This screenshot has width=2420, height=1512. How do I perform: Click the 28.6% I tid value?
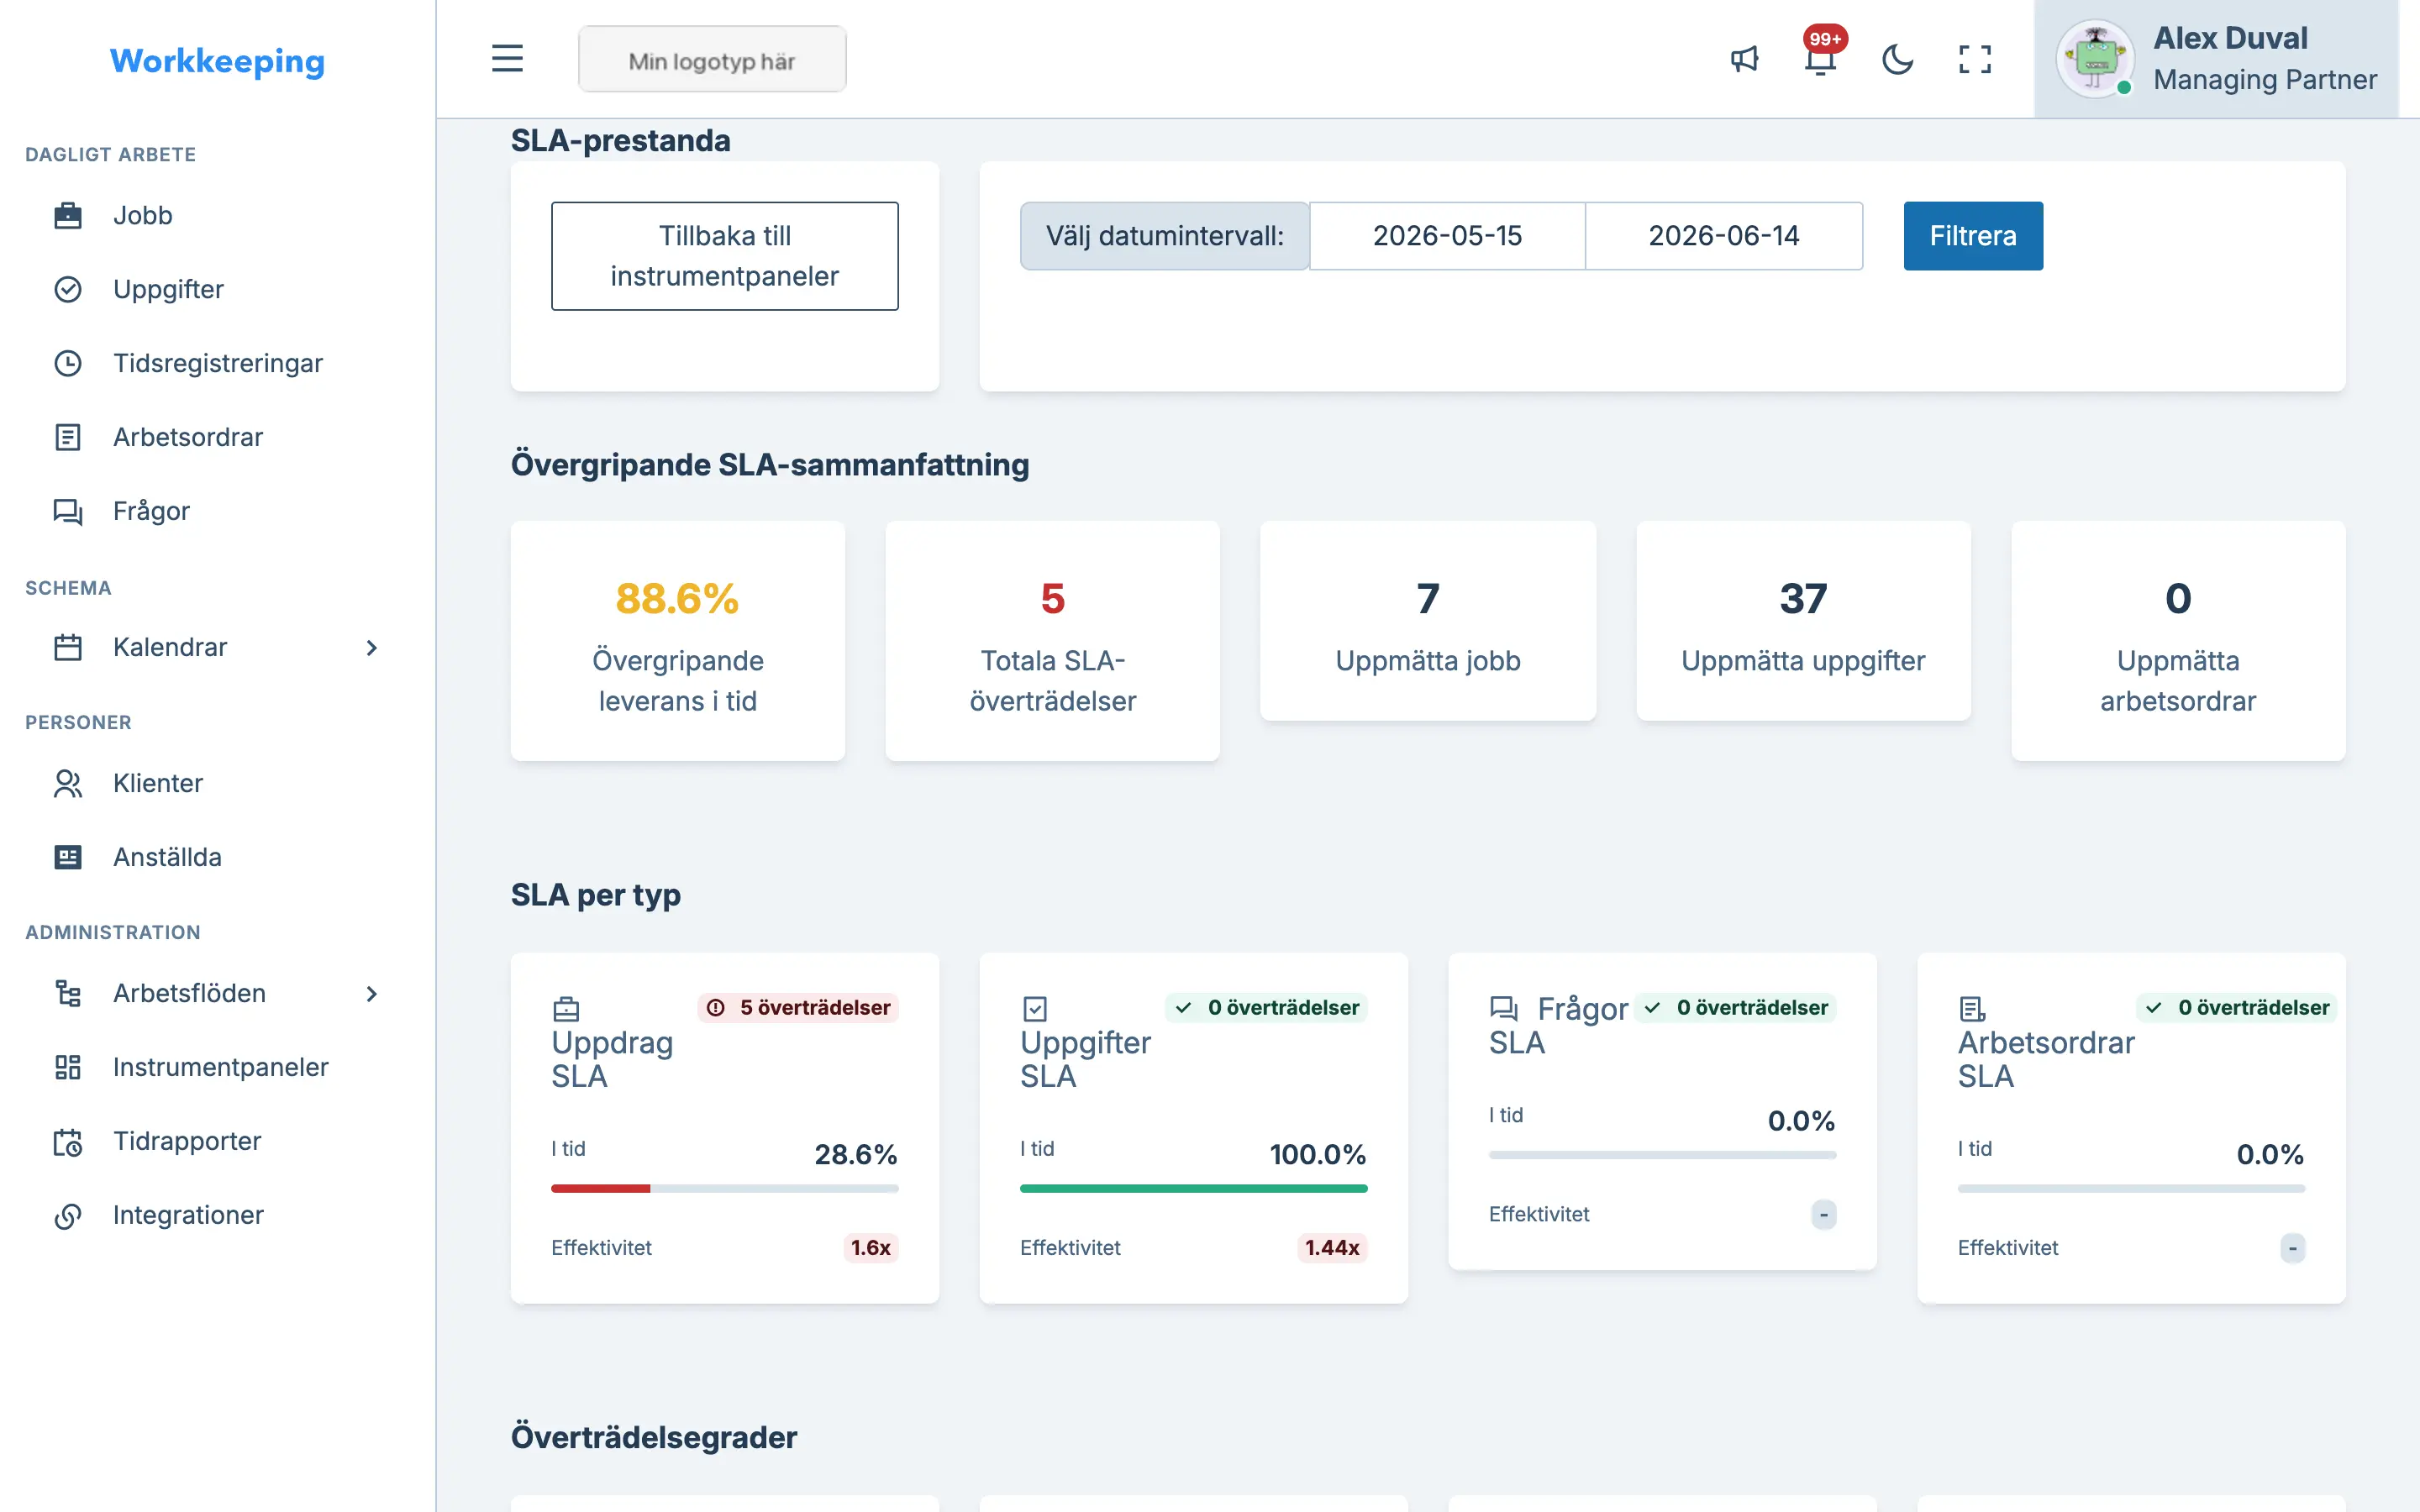(x=855, y=1154)
